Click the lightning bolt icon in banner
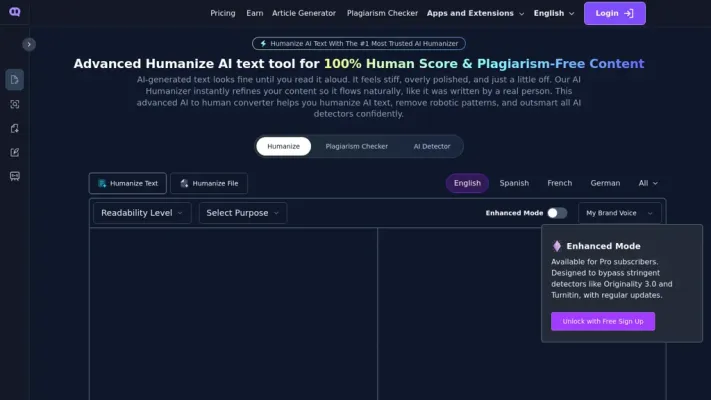 [263, 44]
